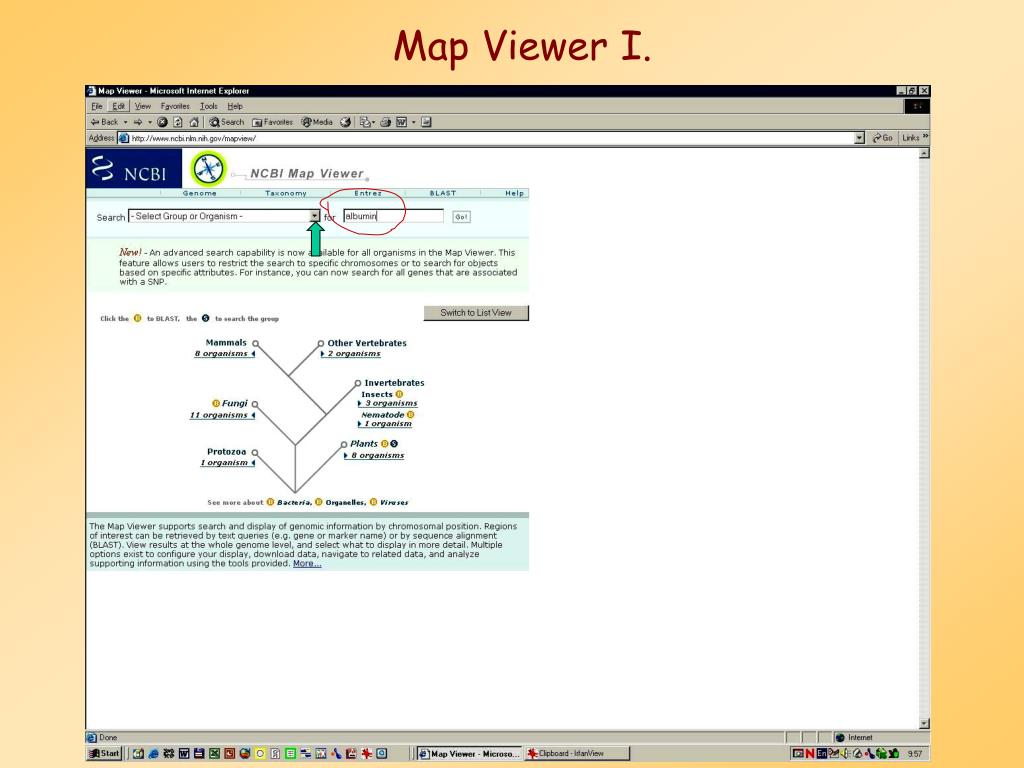Viewport: 1024px width, 768px height.
Task: Expand the 3 organisms link under Insects
Action: coord(388,403)
